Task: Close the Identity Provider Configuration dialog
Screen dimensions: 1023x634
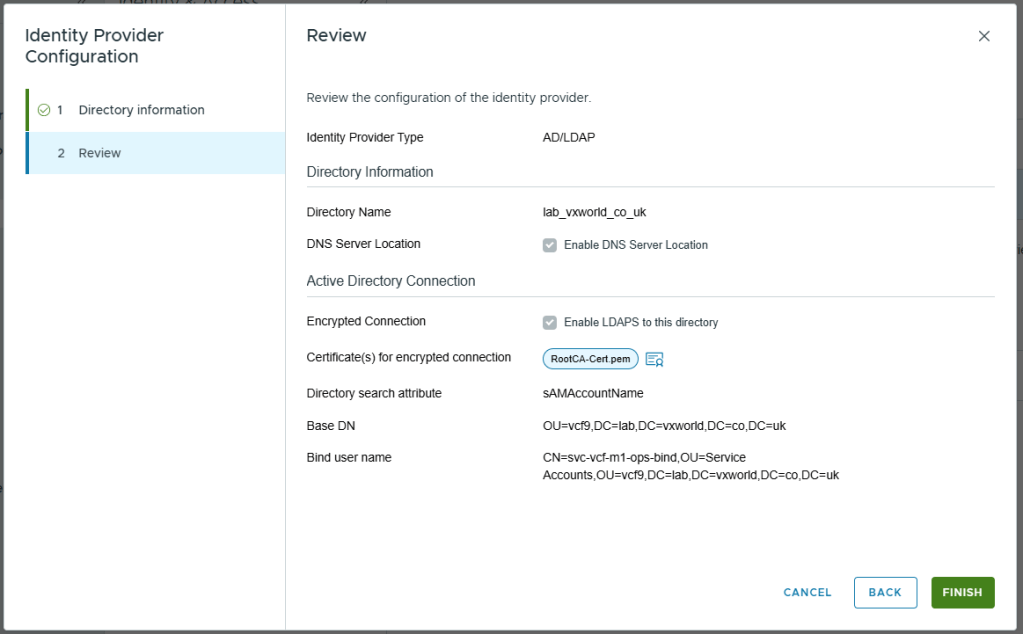Action: click(x=984, y=36)
